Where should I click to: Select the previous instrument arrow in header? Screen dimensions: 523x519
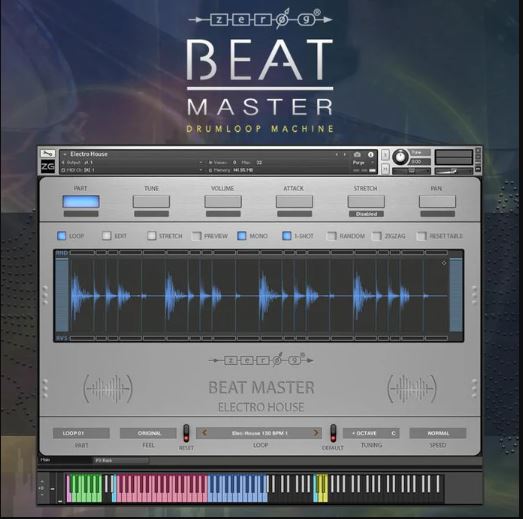click(337, 154)
